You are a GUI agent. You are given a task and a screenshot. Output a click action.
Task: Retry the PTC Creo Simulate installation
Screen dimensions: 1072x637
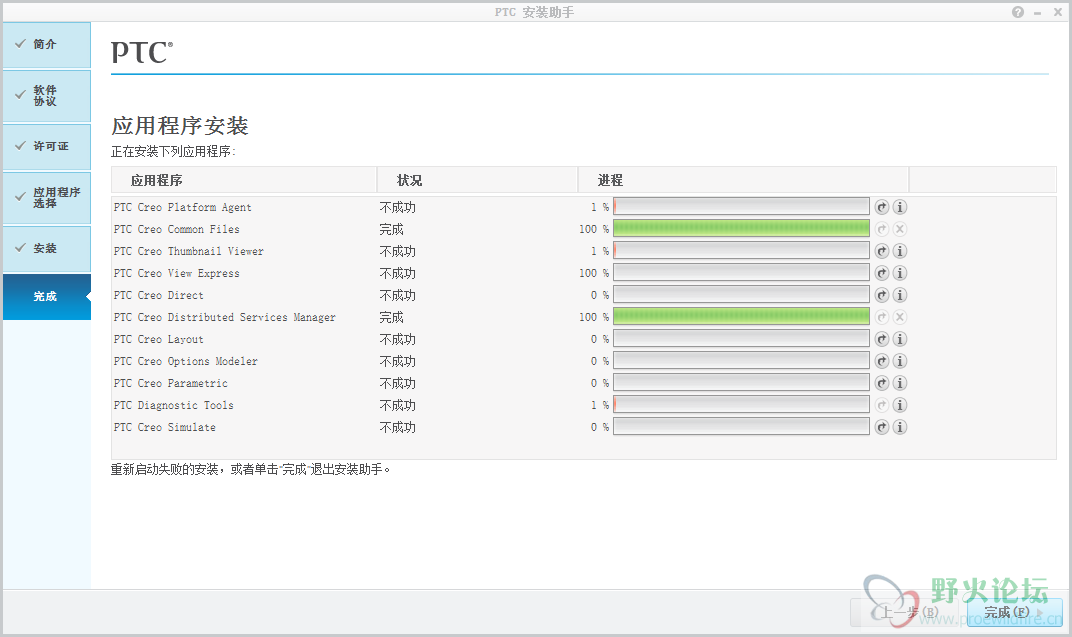pyautogui.click(x=882, y=426)
